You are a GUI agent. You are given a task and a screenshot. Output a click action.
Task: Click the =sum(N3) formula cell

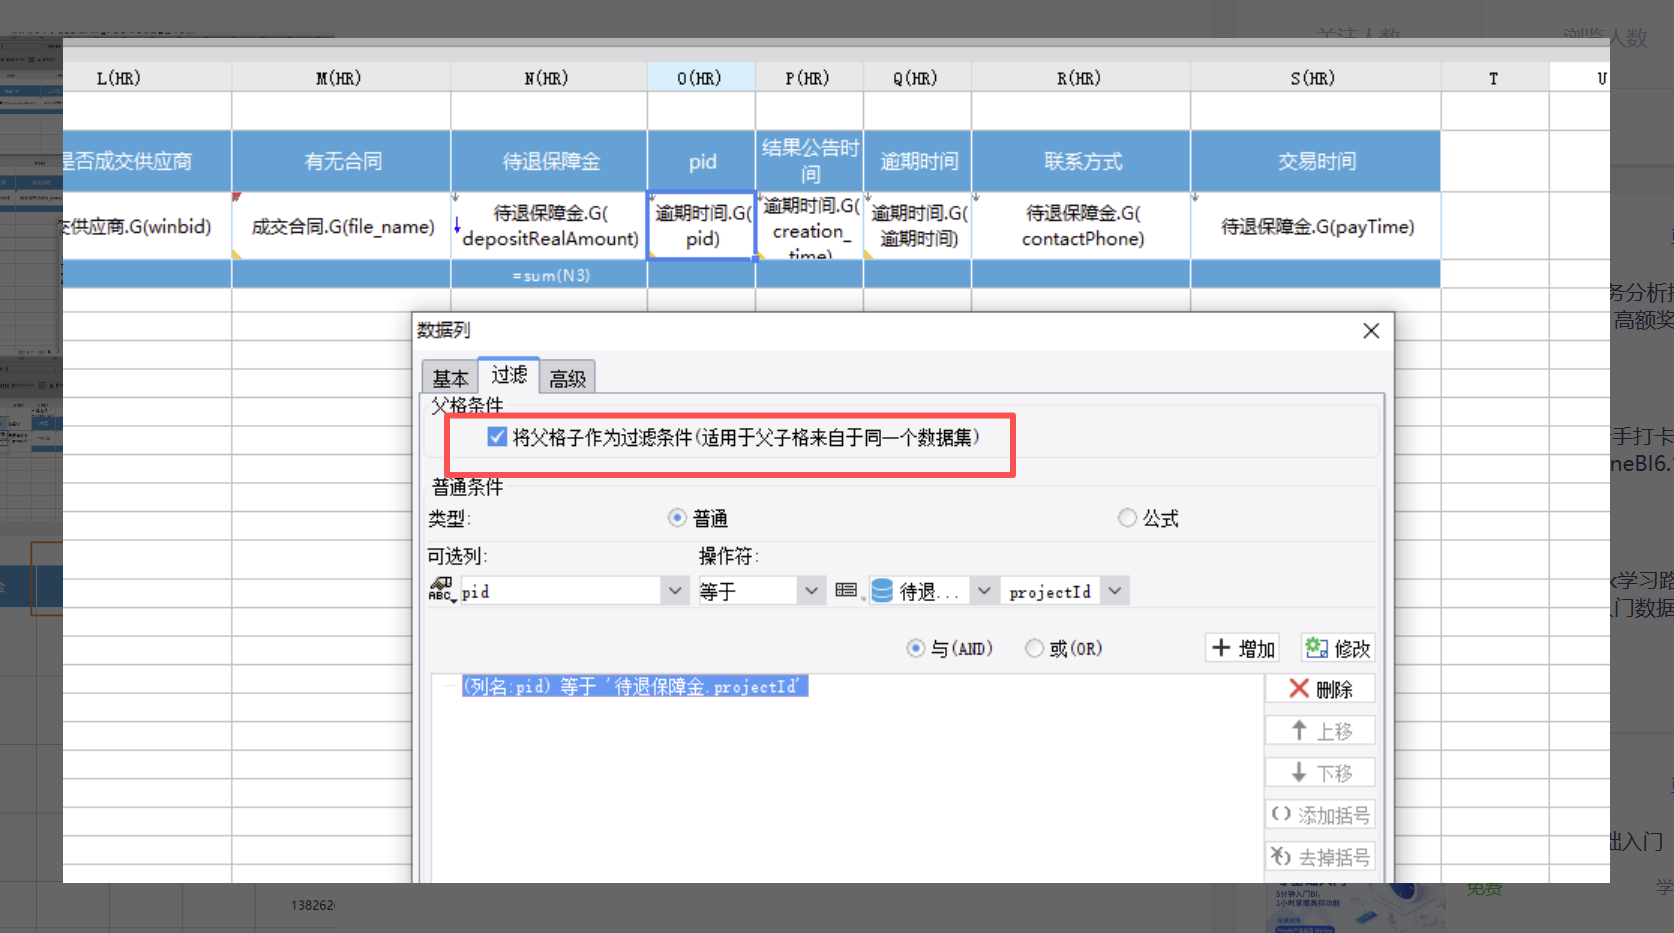pyautogui.click(x=549, y=275)
